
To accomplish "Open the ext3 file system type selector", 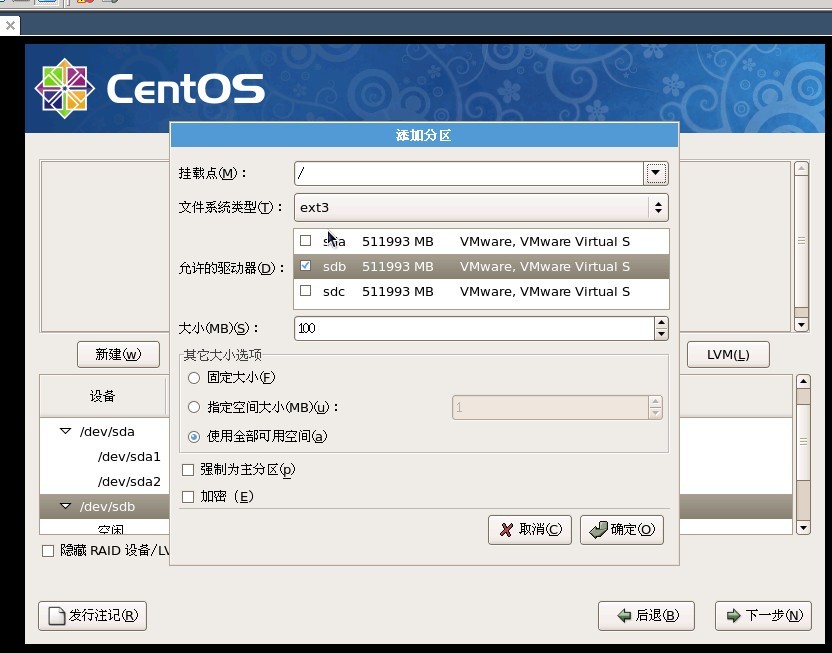I will (x=481, y=207).
